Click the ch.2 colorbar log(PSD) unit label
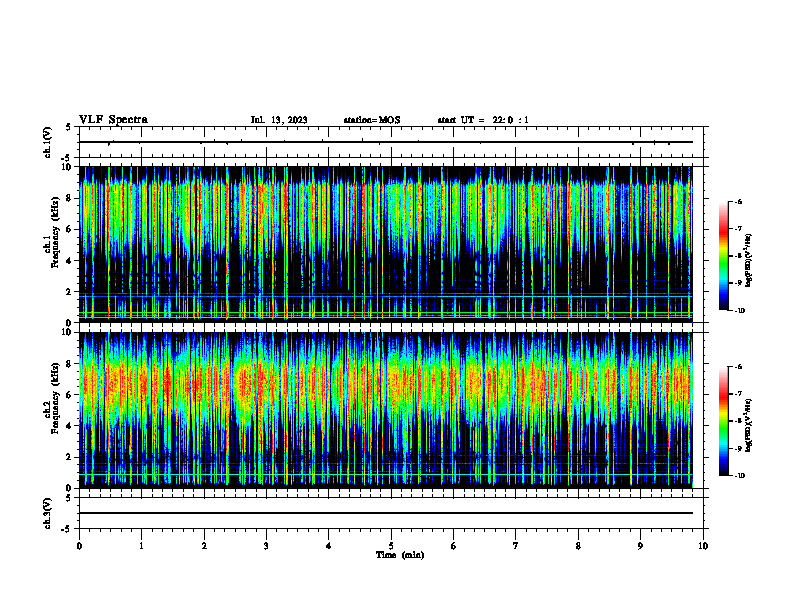 pyautogui.click(x=749, y=426)
